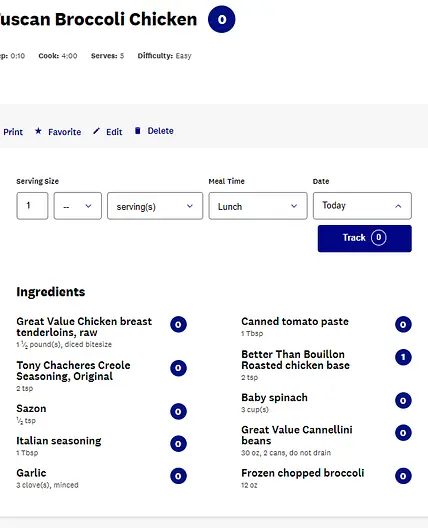
Task: Click the pencil icon next to Edit
Action: click(x=96, y=131)
